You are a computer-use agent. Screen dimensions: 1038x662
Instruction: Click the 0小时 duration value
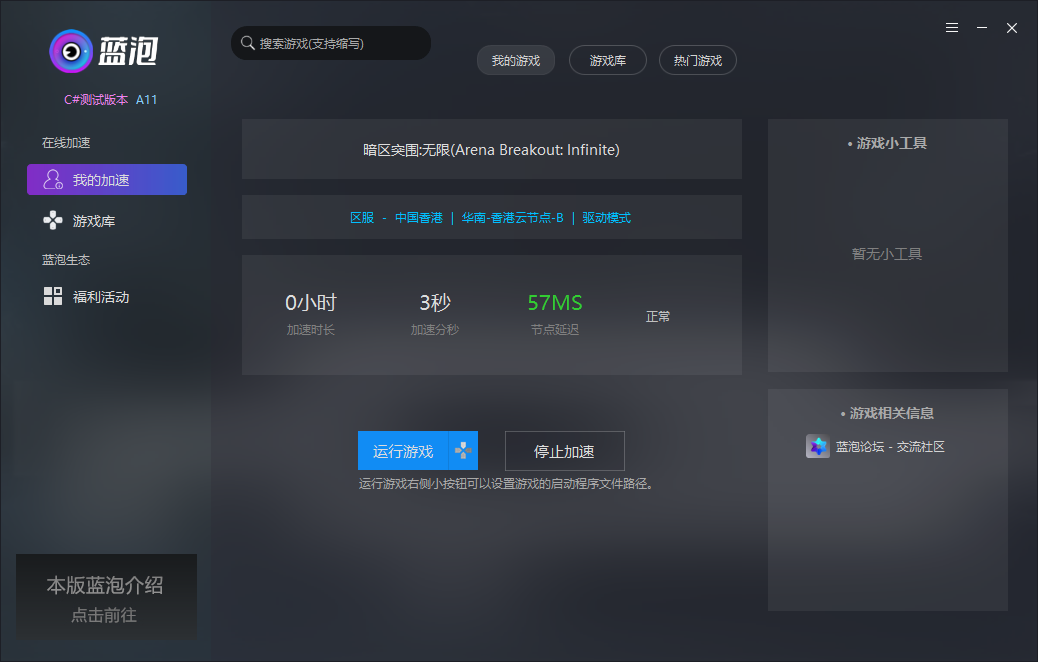click(310, 303)
